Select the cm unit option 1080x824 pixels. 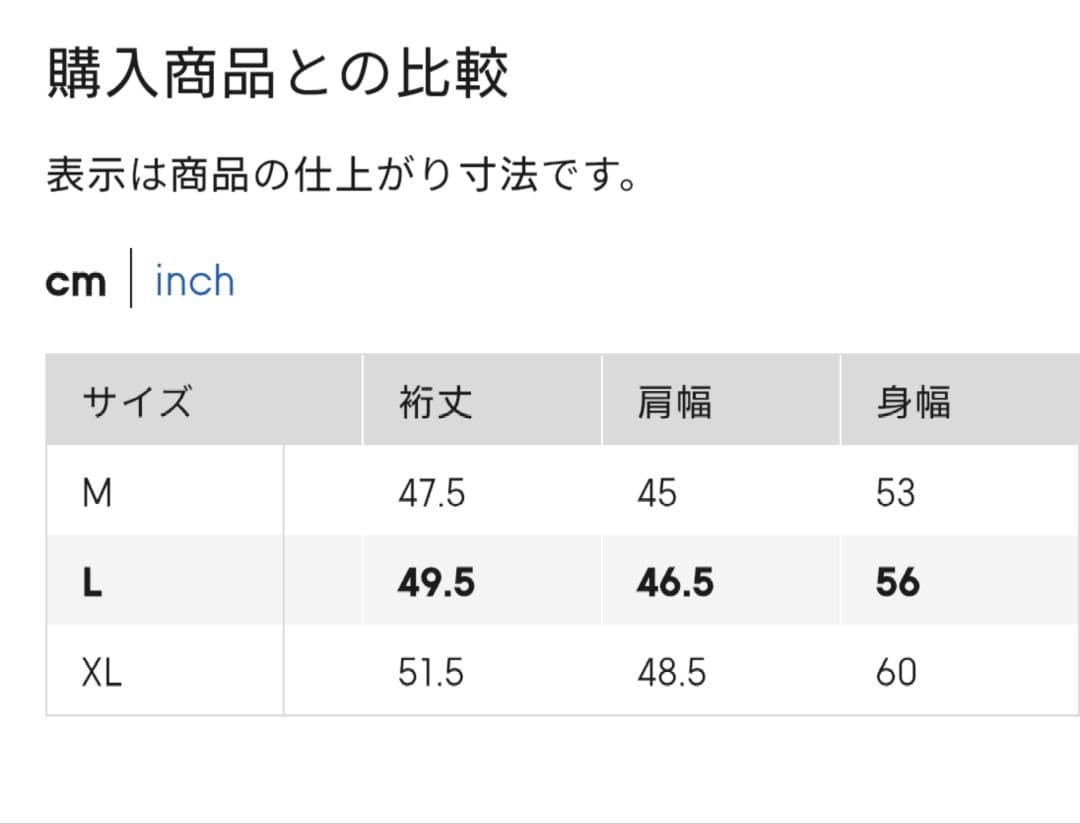click(75, 283)
